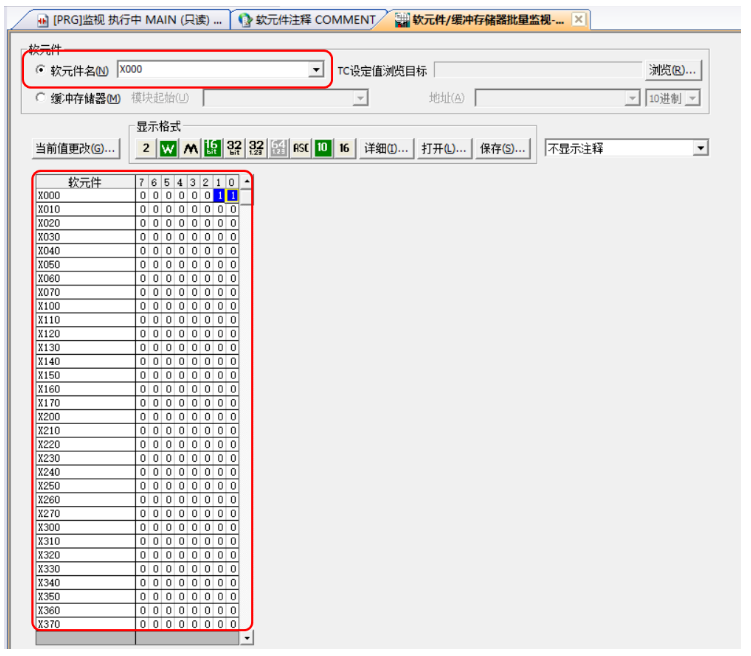This screenshot has width=751, height=656.
Task: Click the batch monitor tab icon
Action: point(402,20)
